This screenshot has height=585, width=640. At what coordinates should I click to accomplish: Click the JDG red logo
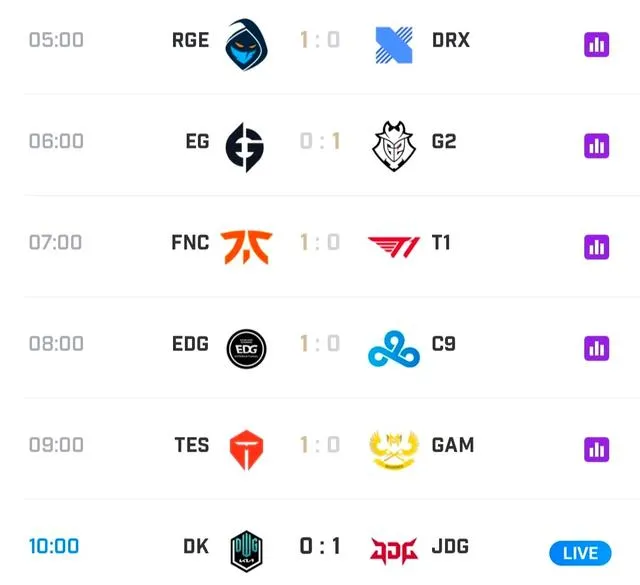[393, 549]
